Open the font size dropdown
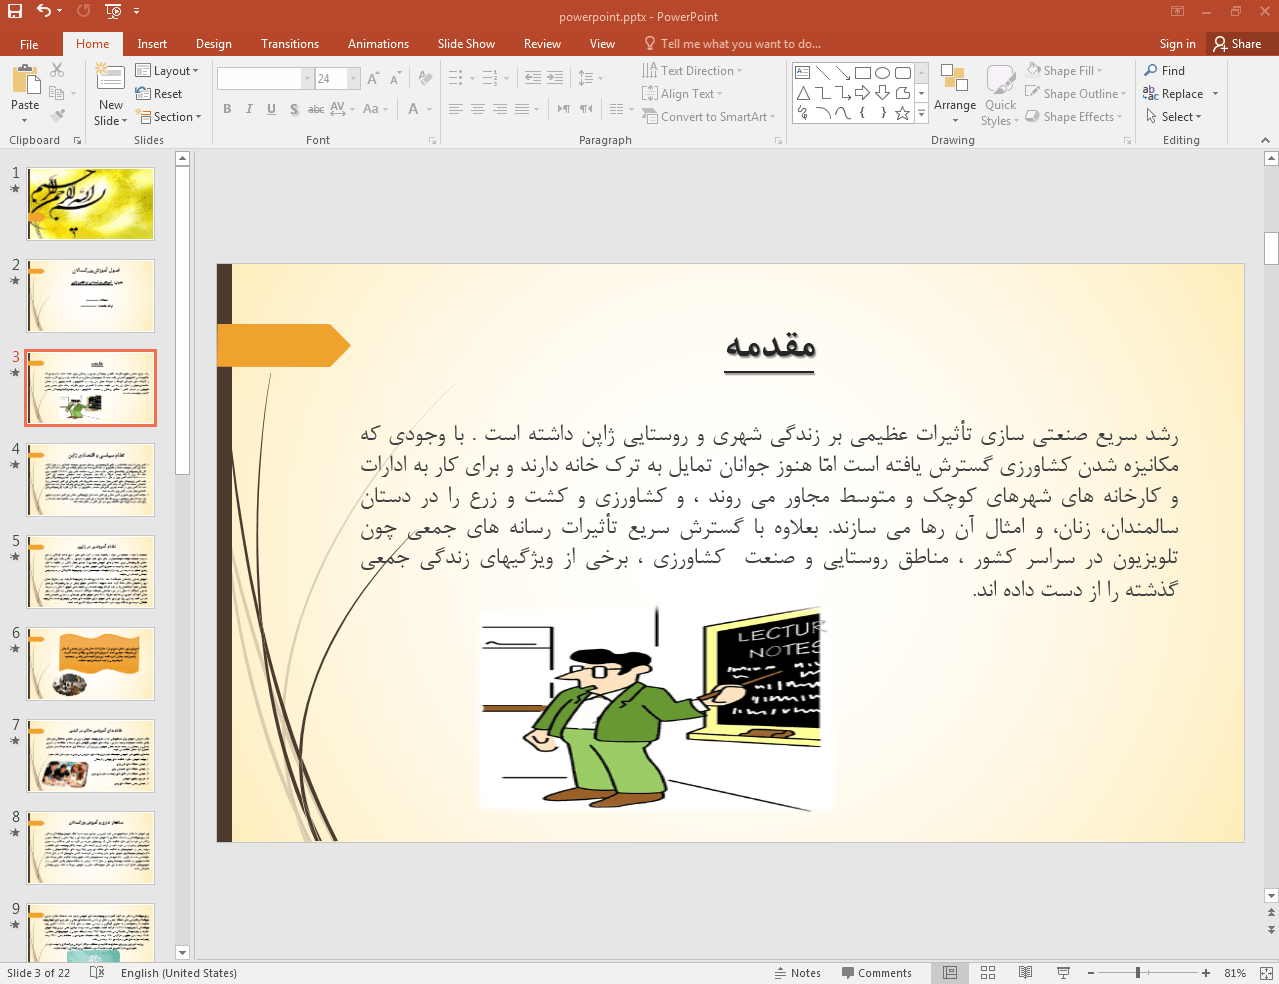The width and height of the screenshot is (1279, 984). 353,78
